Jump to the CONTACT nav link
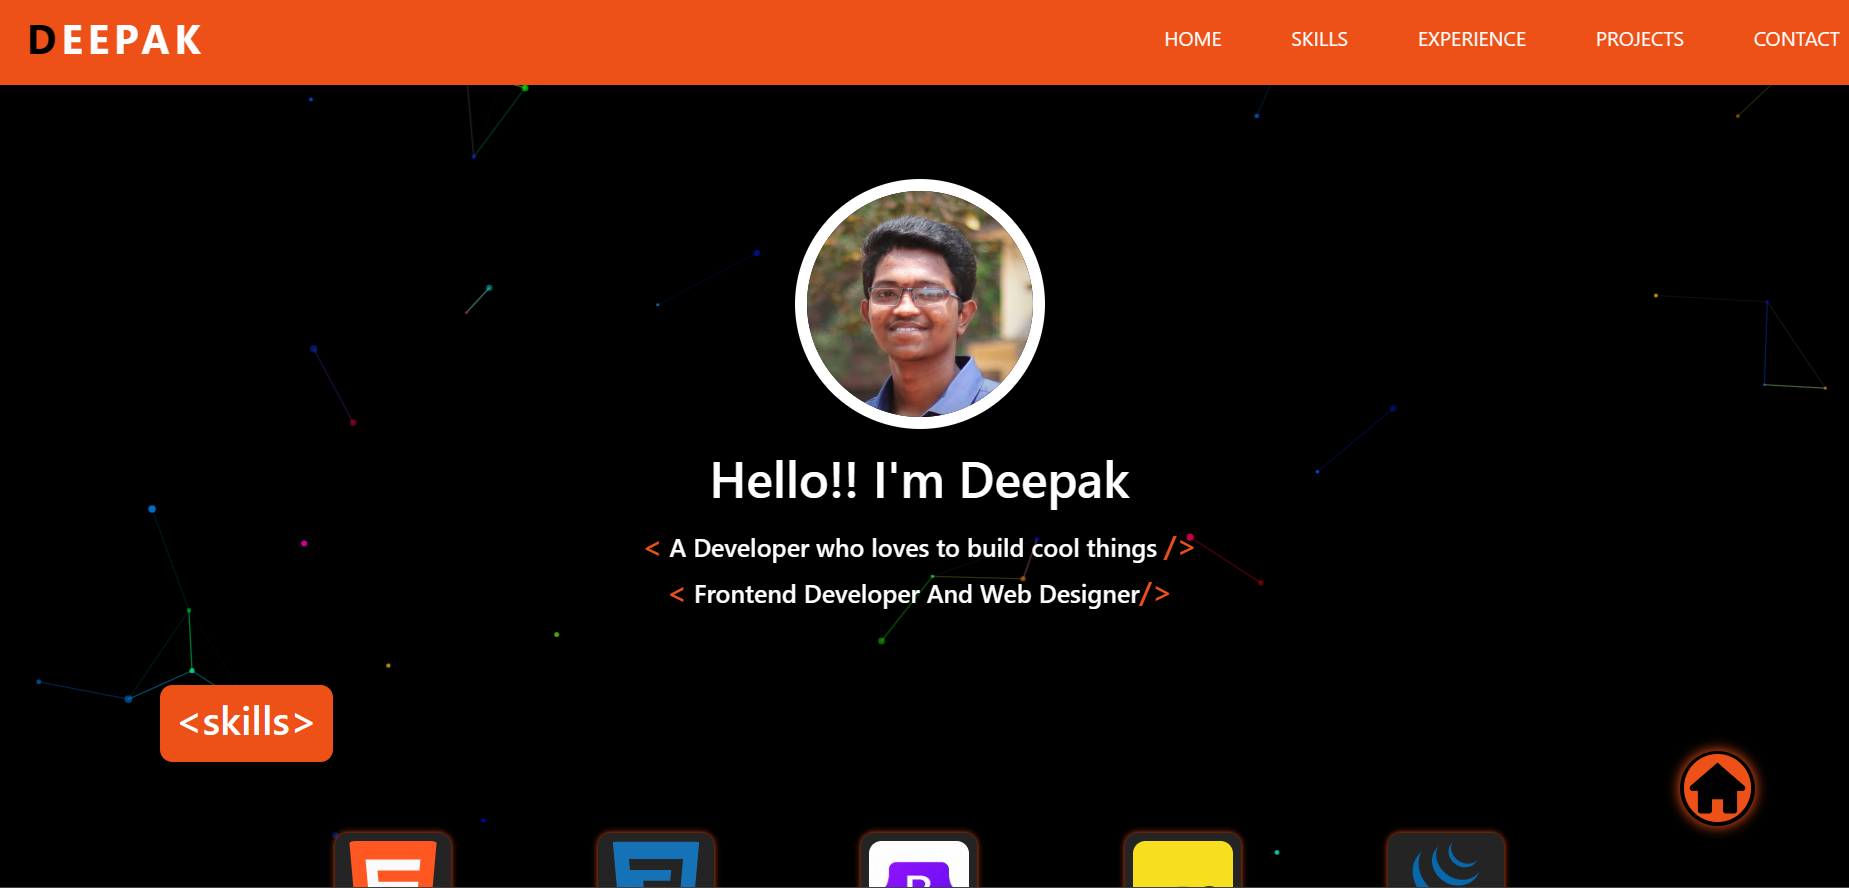Viewport: 1849px width, 888px height. [x=1796, y=39]
